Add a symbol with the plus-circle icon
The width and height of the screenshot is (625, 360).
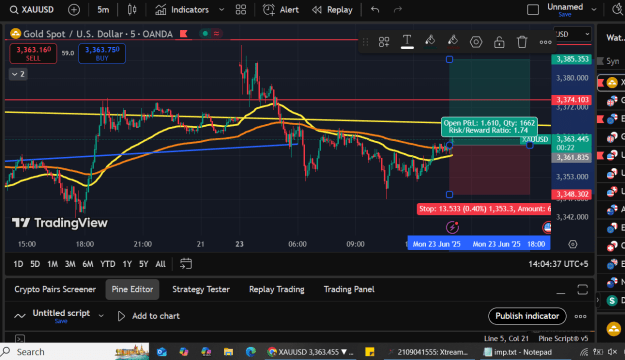click(x=74, y=10)
